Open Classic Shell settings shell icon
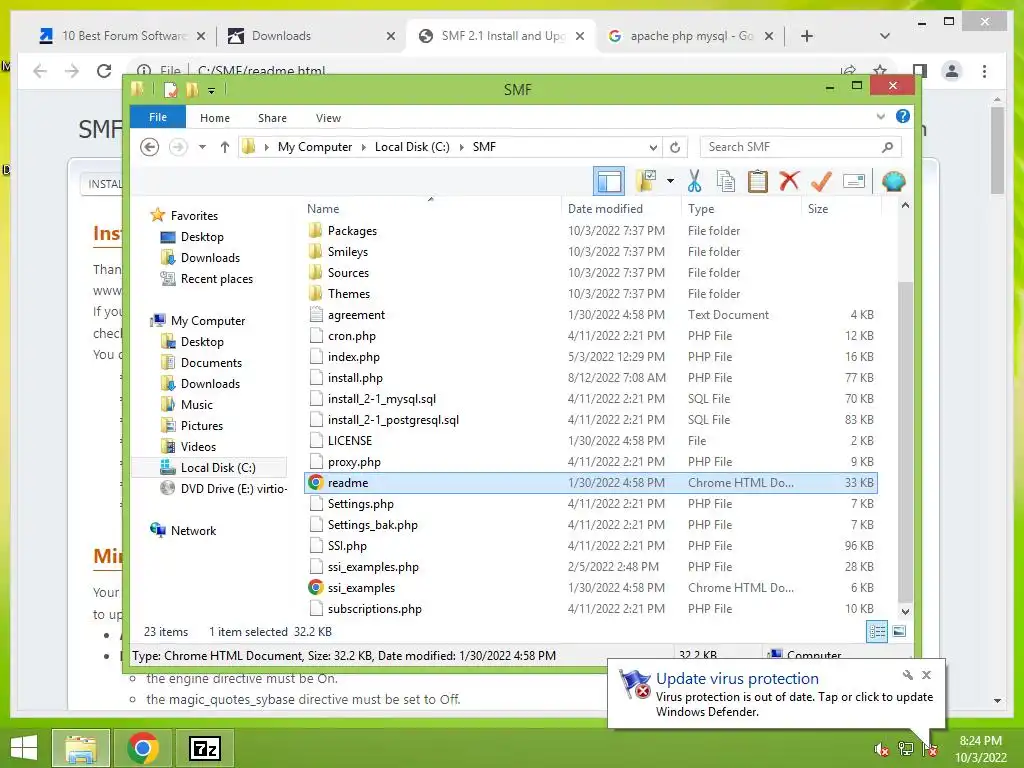This screenshot has width=1024, height=768. click(893, 181)
